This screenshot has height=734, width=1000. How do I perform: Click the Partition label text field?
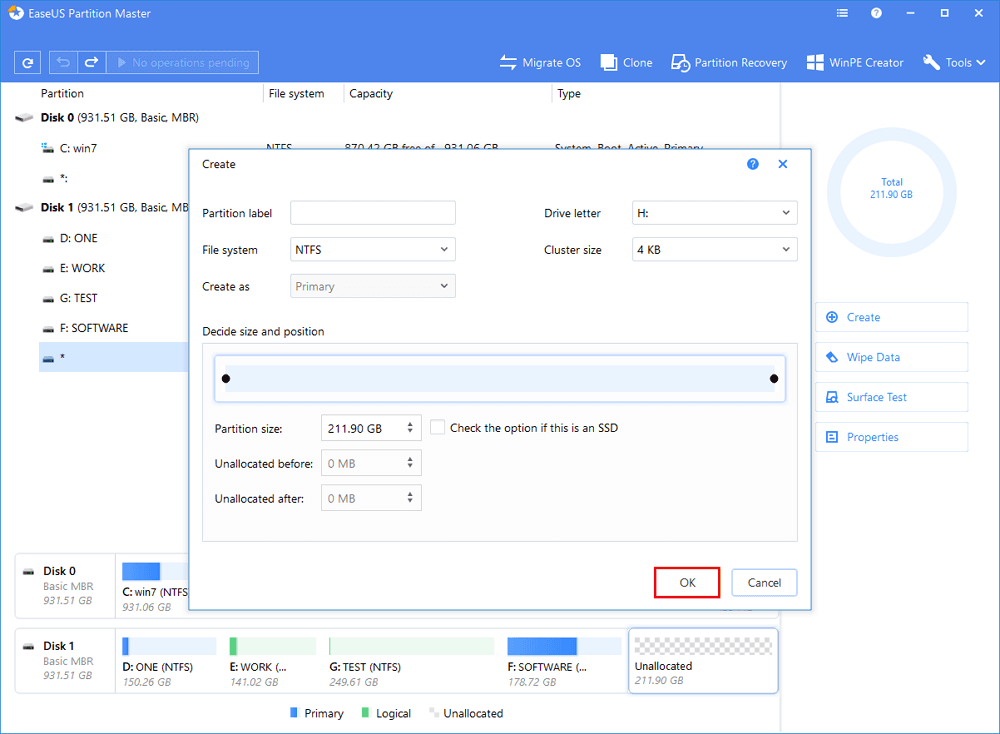click(x=372, y=213)
